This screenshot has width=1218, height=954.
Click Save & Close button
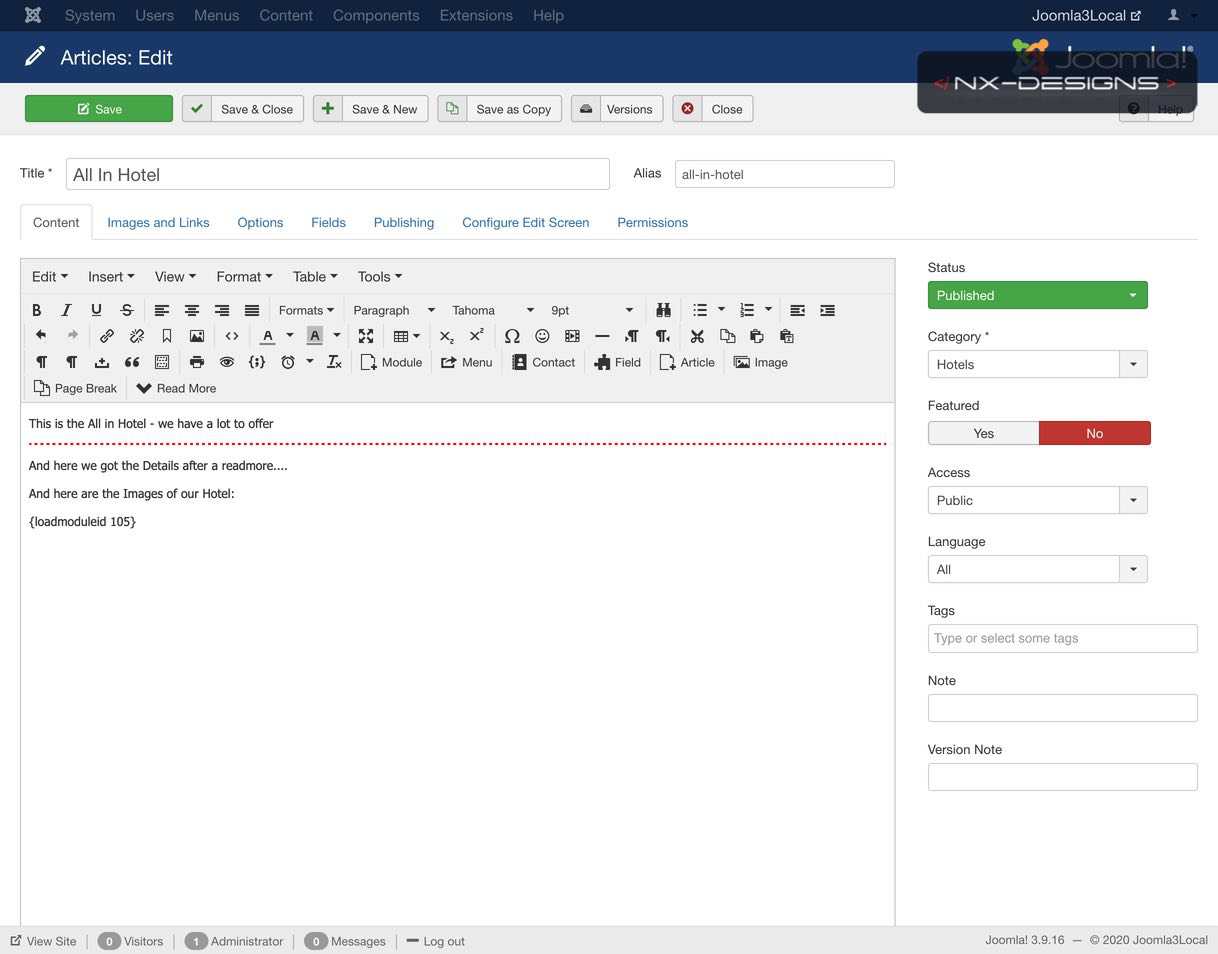(243, 109)
